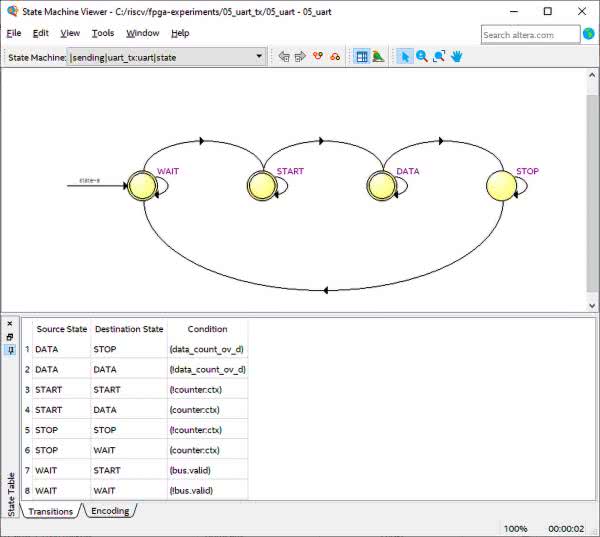Click the Condition column header
Viewport: 600px width, 537px height.
207,329
